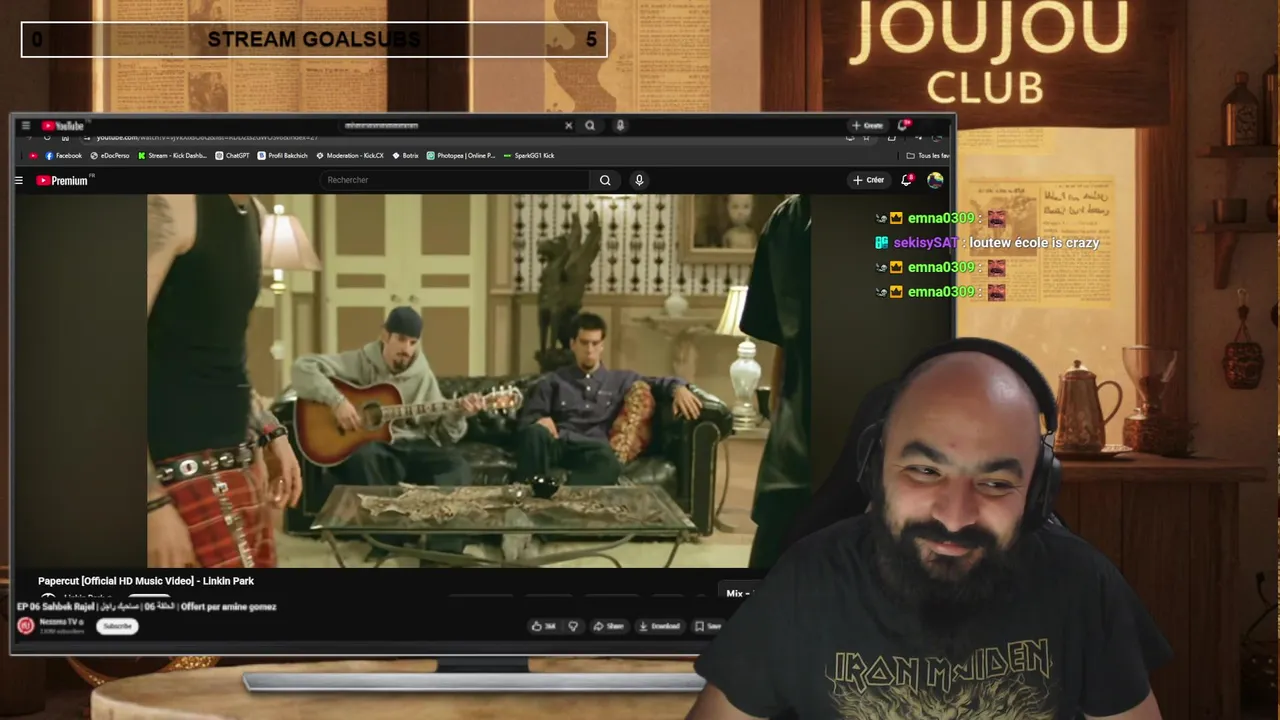Open the Photopea Online bookmark
1280x720 pixels.
(461, 156)
